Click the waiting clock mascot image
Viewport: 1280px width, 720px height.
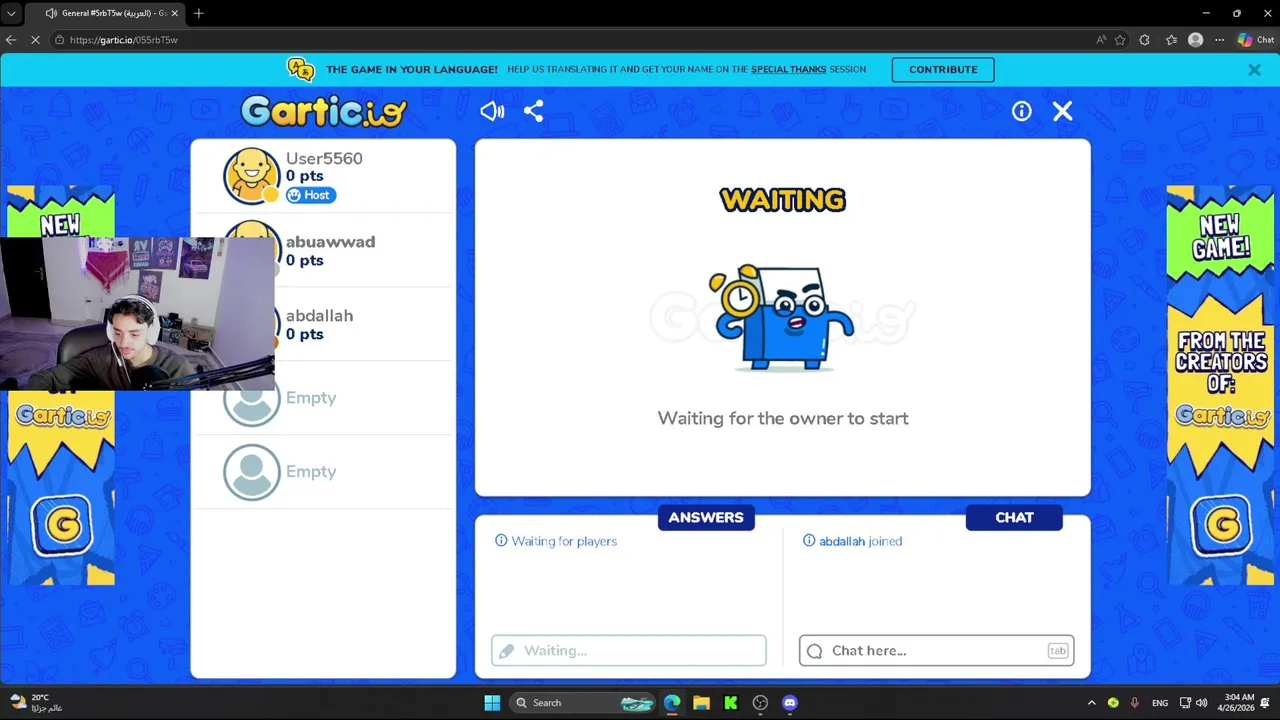[x=783, y=317]
